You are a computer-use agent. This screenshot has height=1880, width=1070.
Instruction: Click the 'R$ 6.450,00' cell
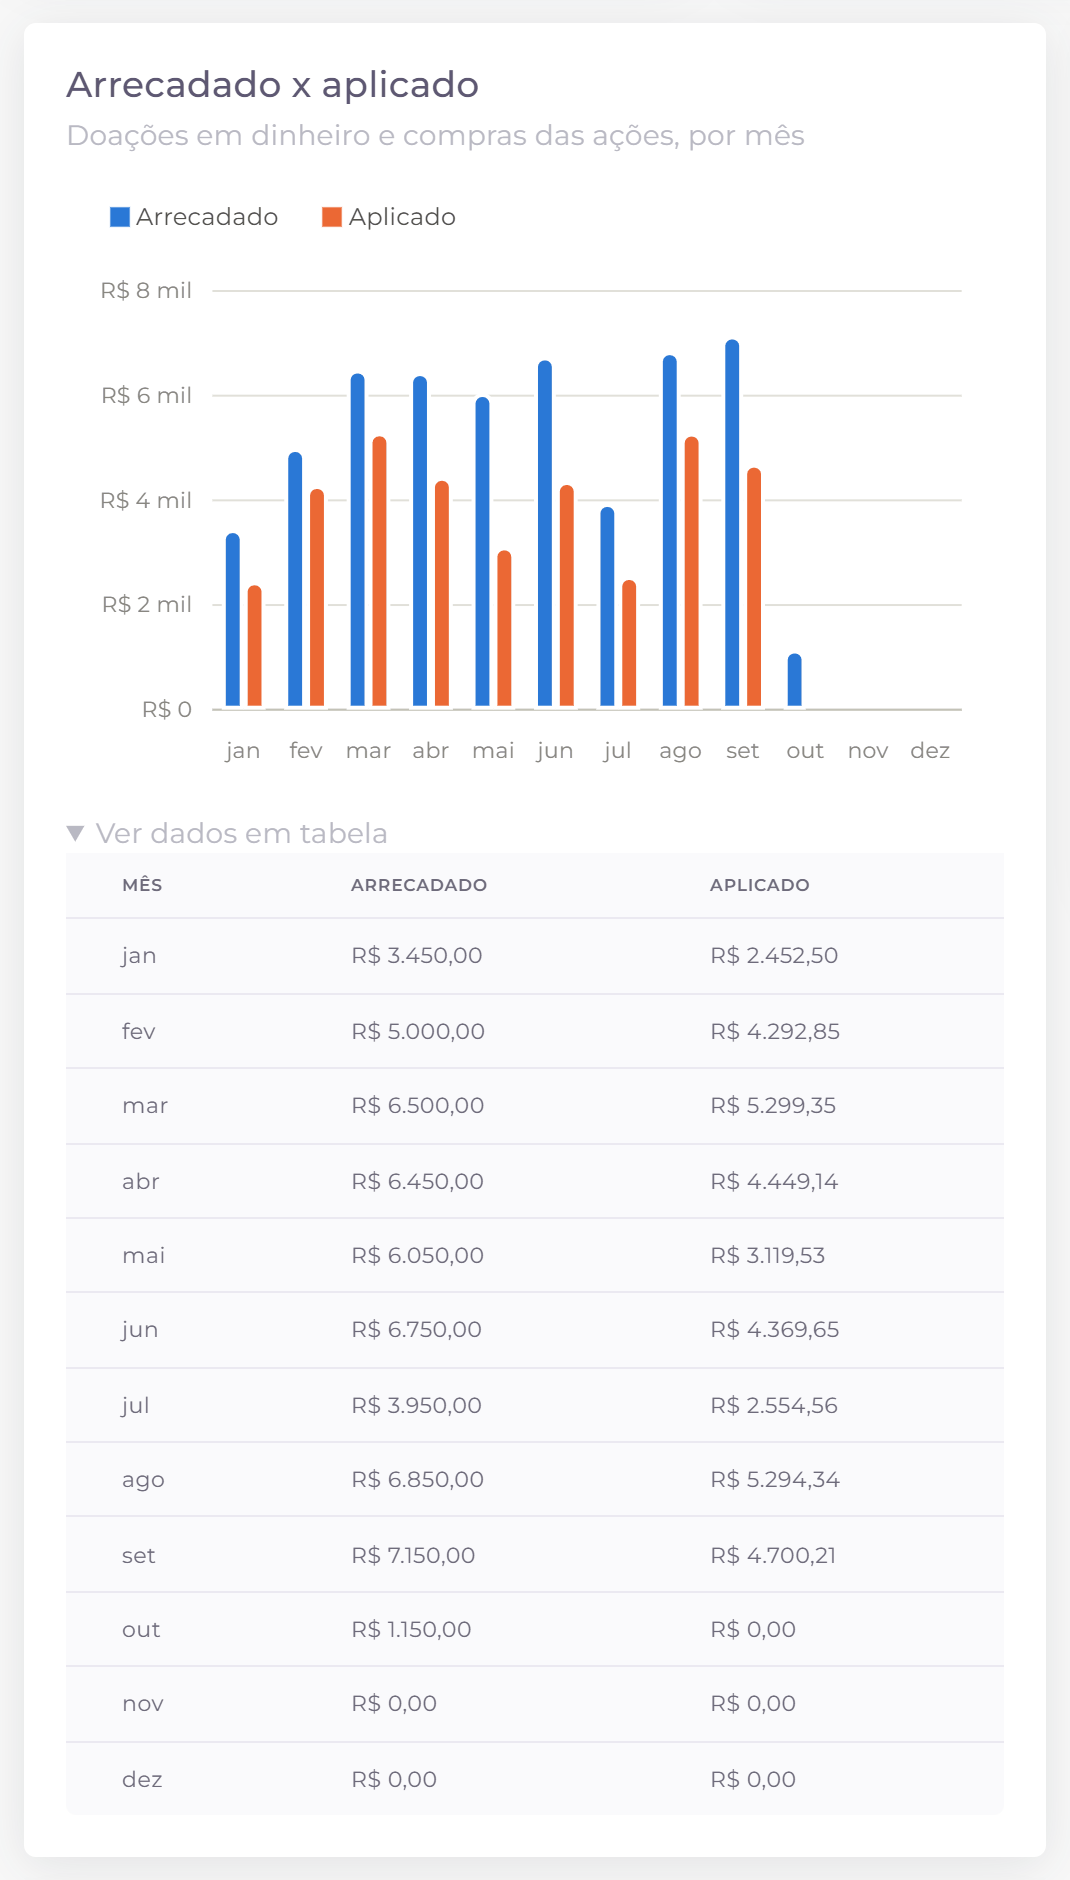[x=418, y=1181]
